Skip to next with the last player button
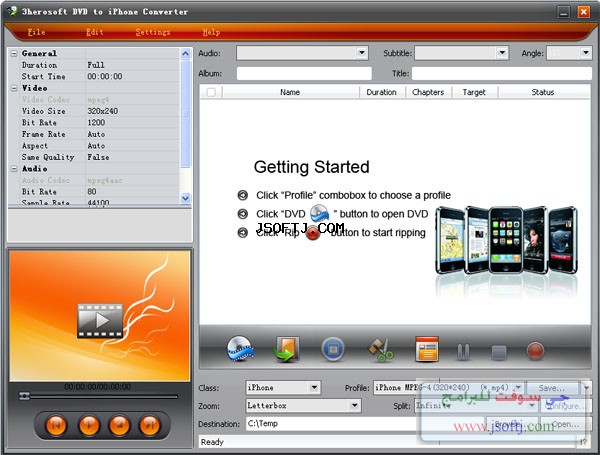 [x=150, y=425]
